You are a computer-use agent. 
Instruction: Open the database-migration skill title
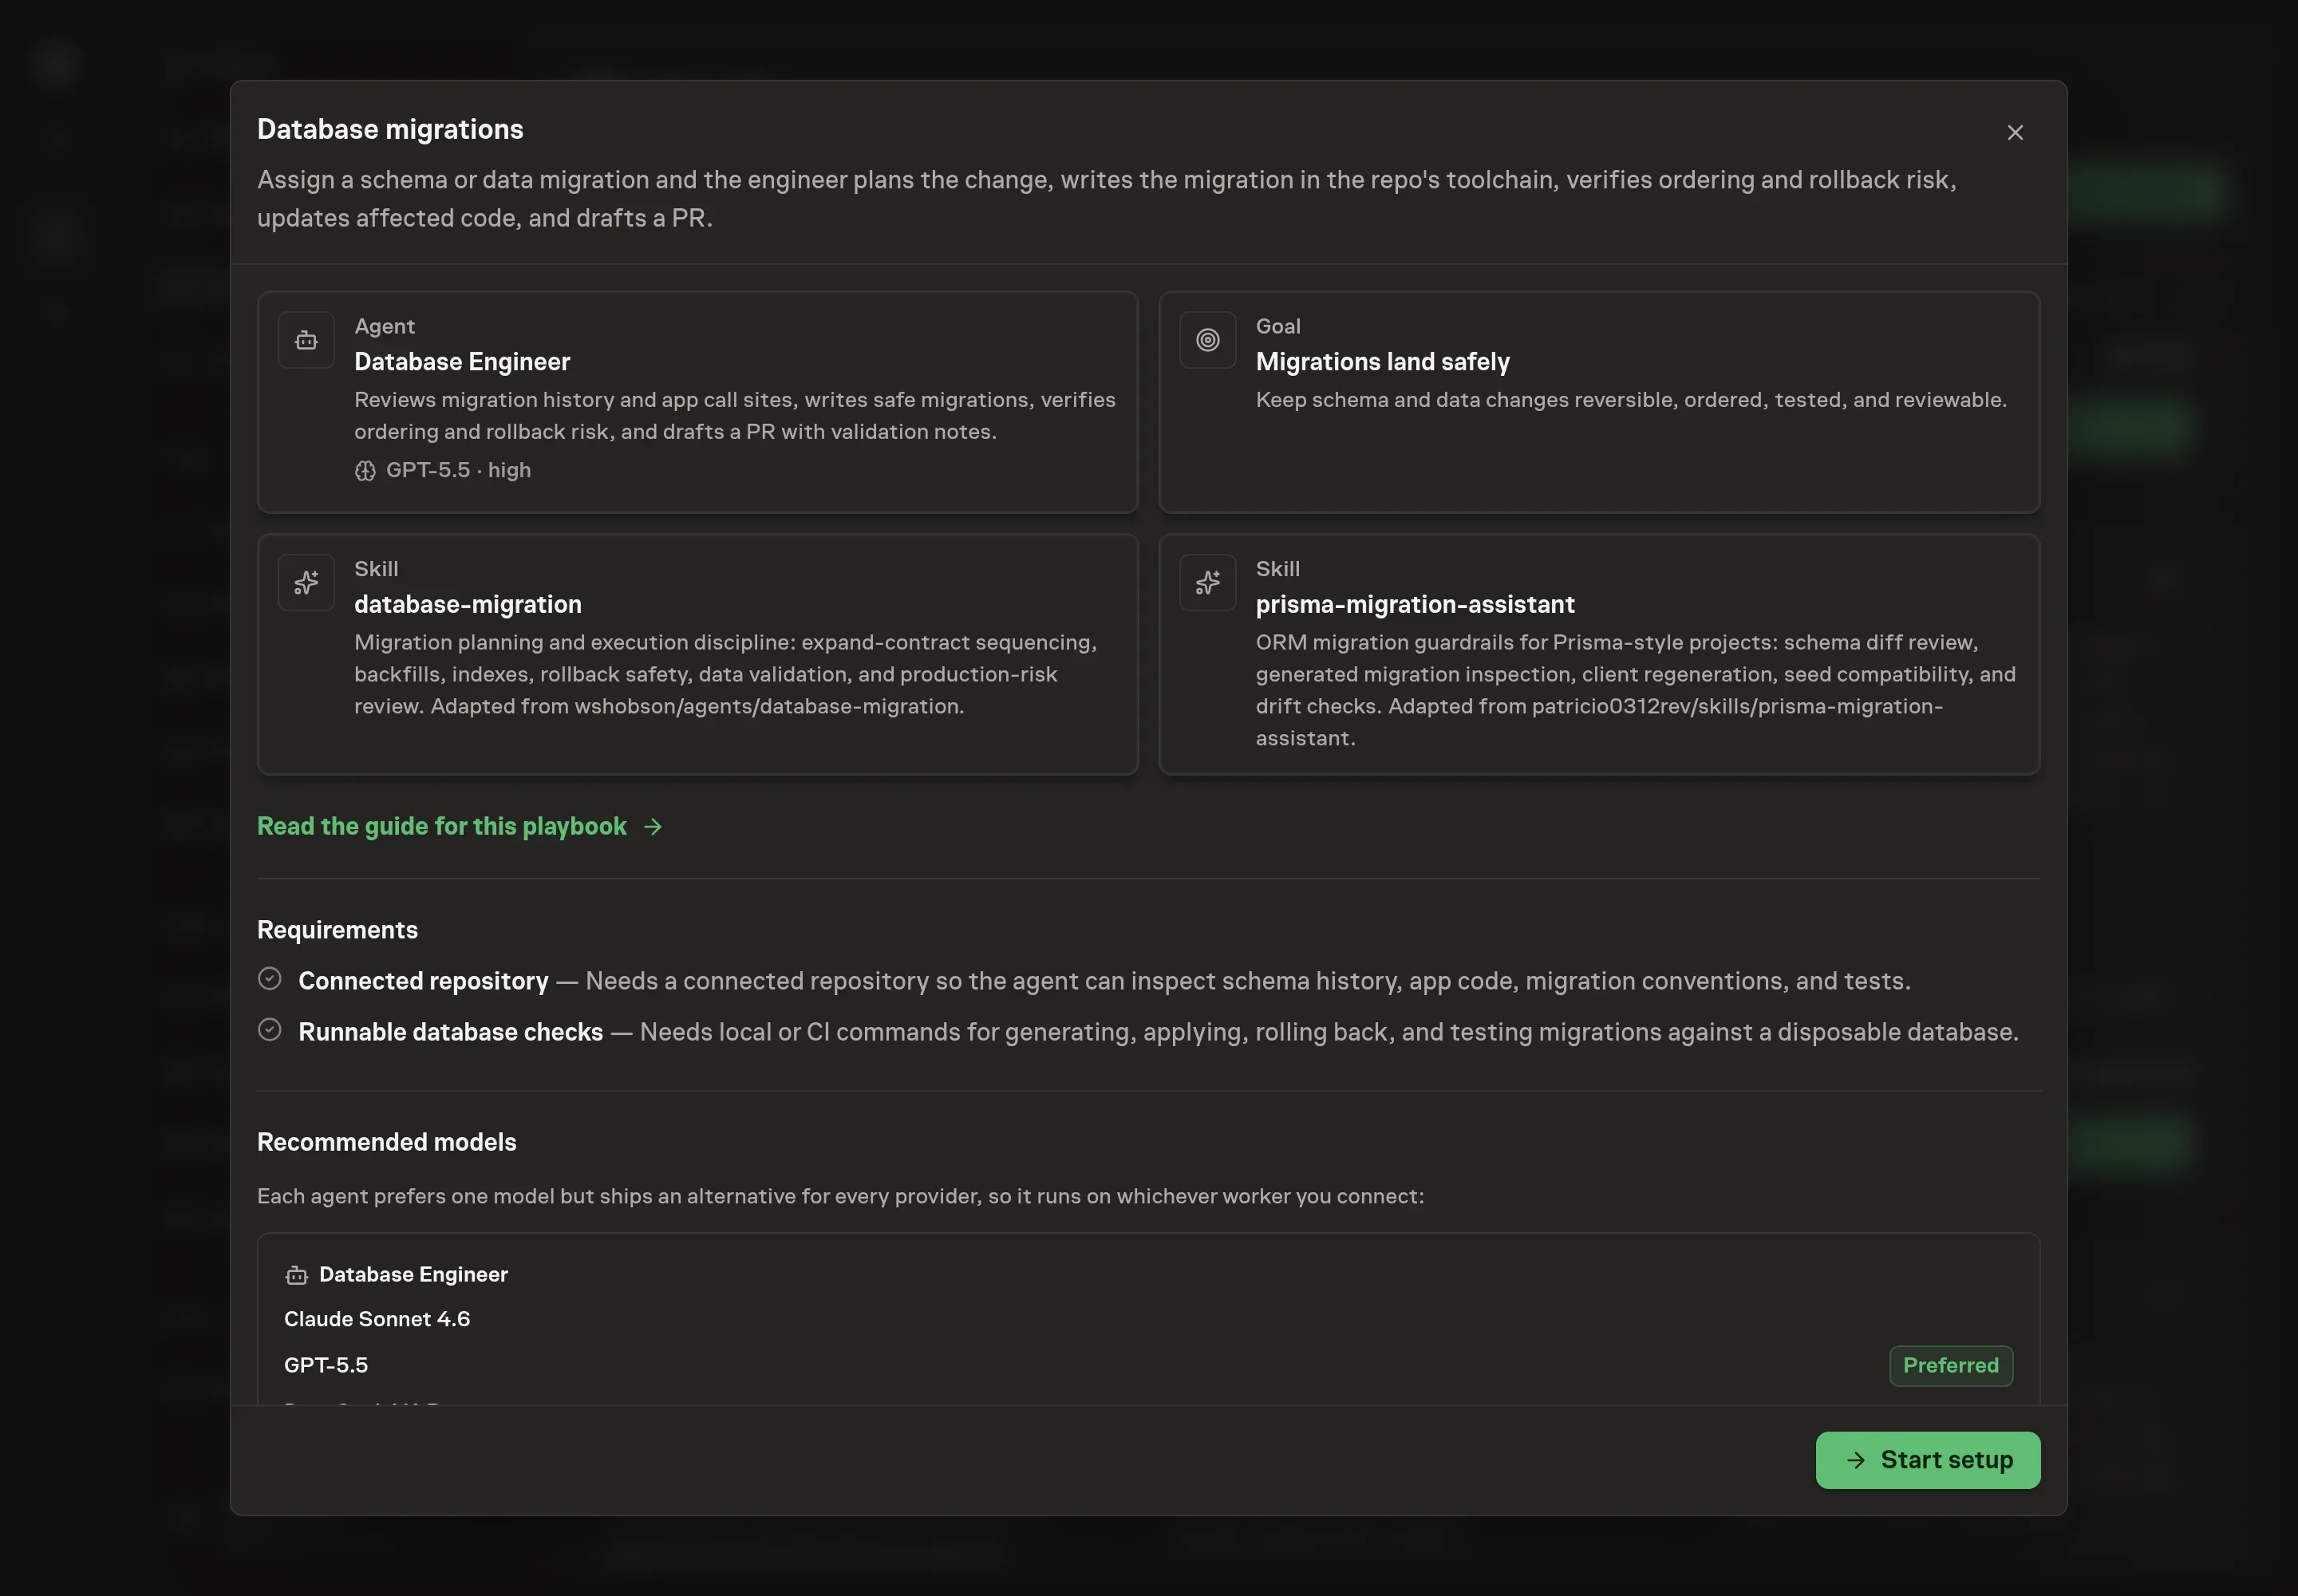[468, 604]
